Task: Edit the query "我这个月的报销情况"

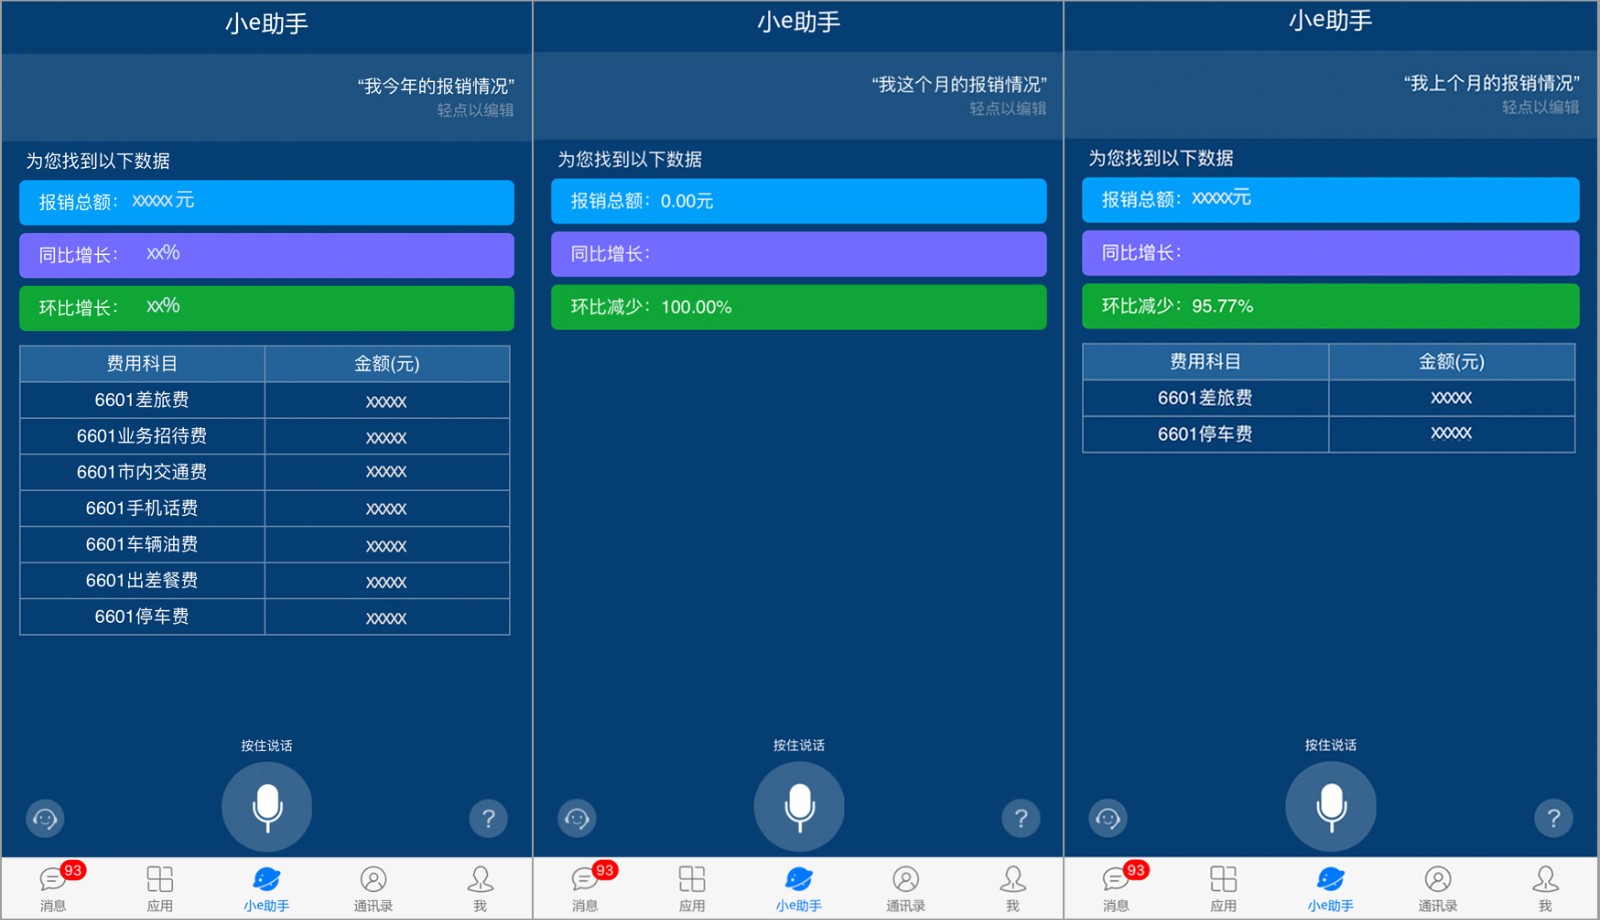Action: 959,85
